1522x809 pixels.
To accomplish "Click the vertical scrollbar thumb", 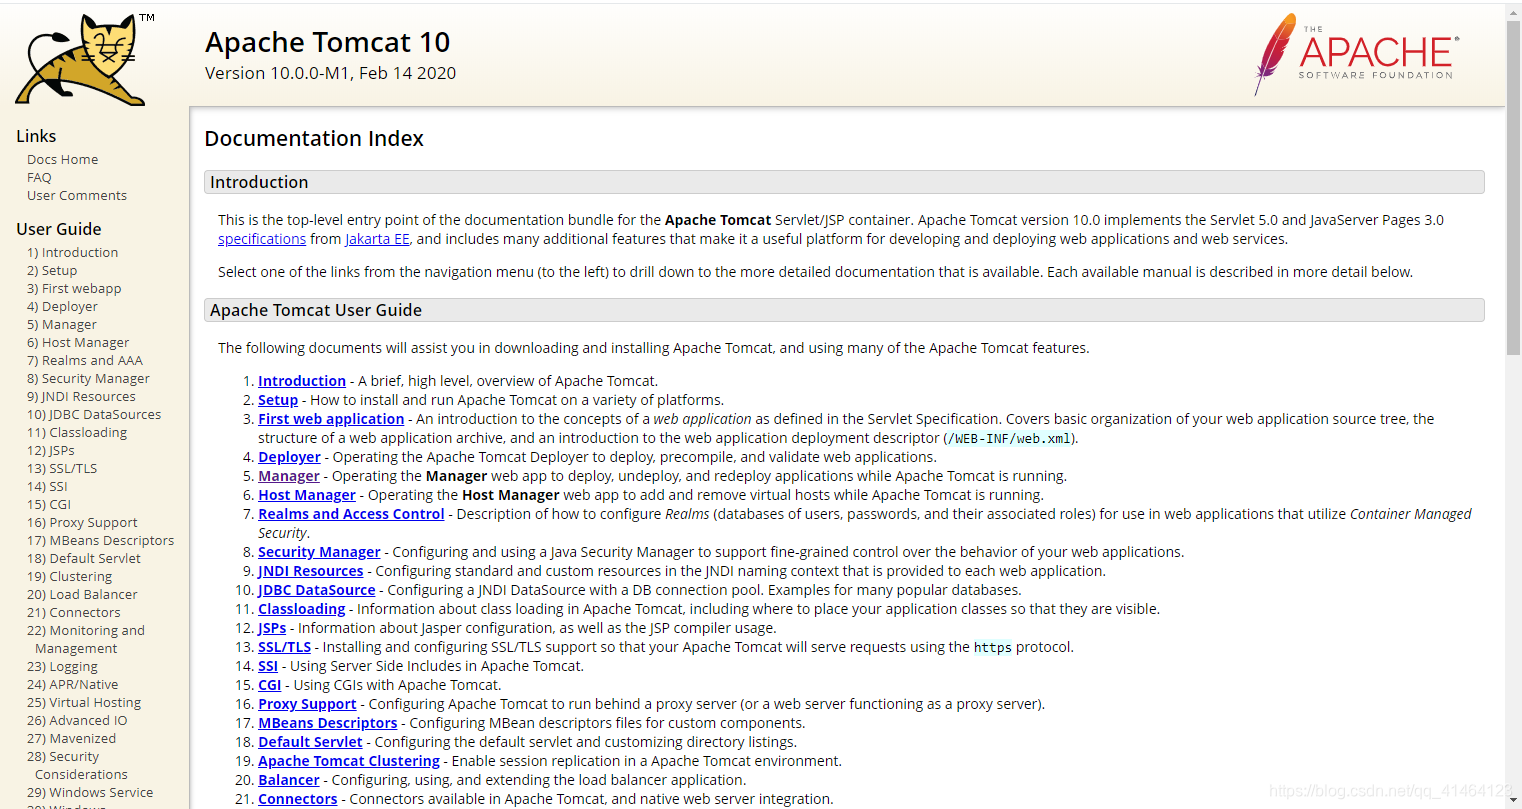I will click(1513, 187).
